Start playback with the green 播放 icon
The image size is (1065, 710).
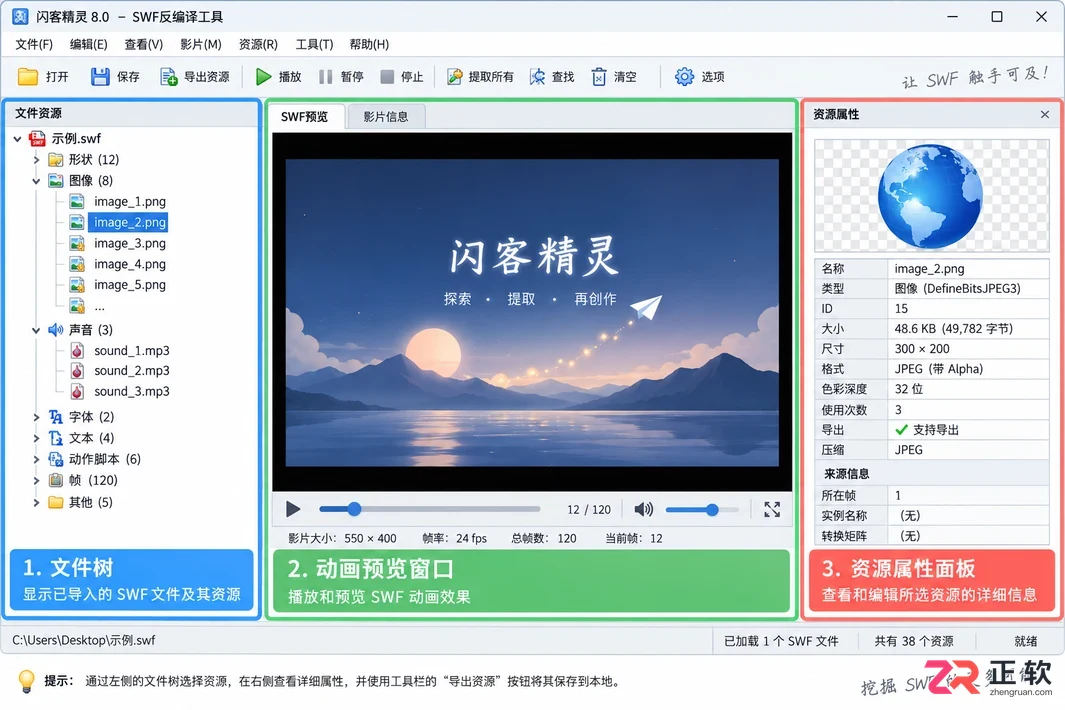(264, 77)
